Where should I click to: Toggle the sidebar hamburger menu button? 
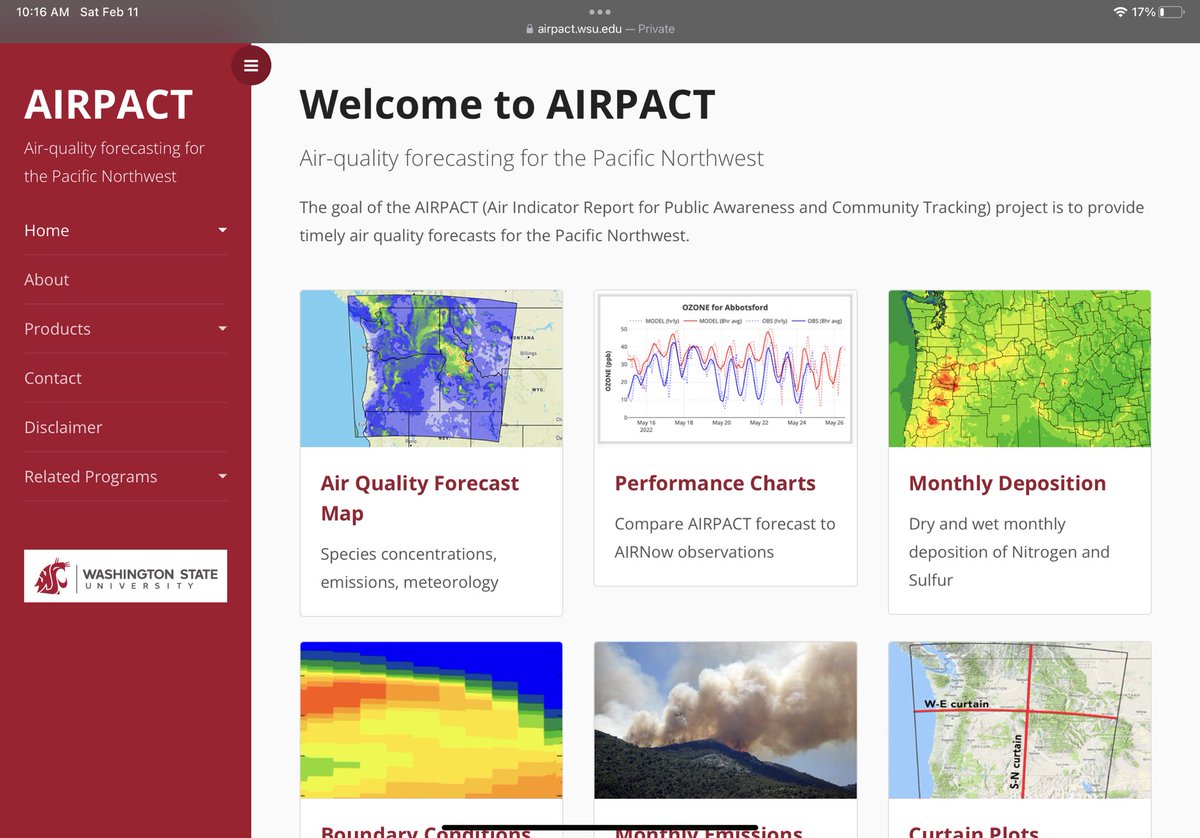251,66
